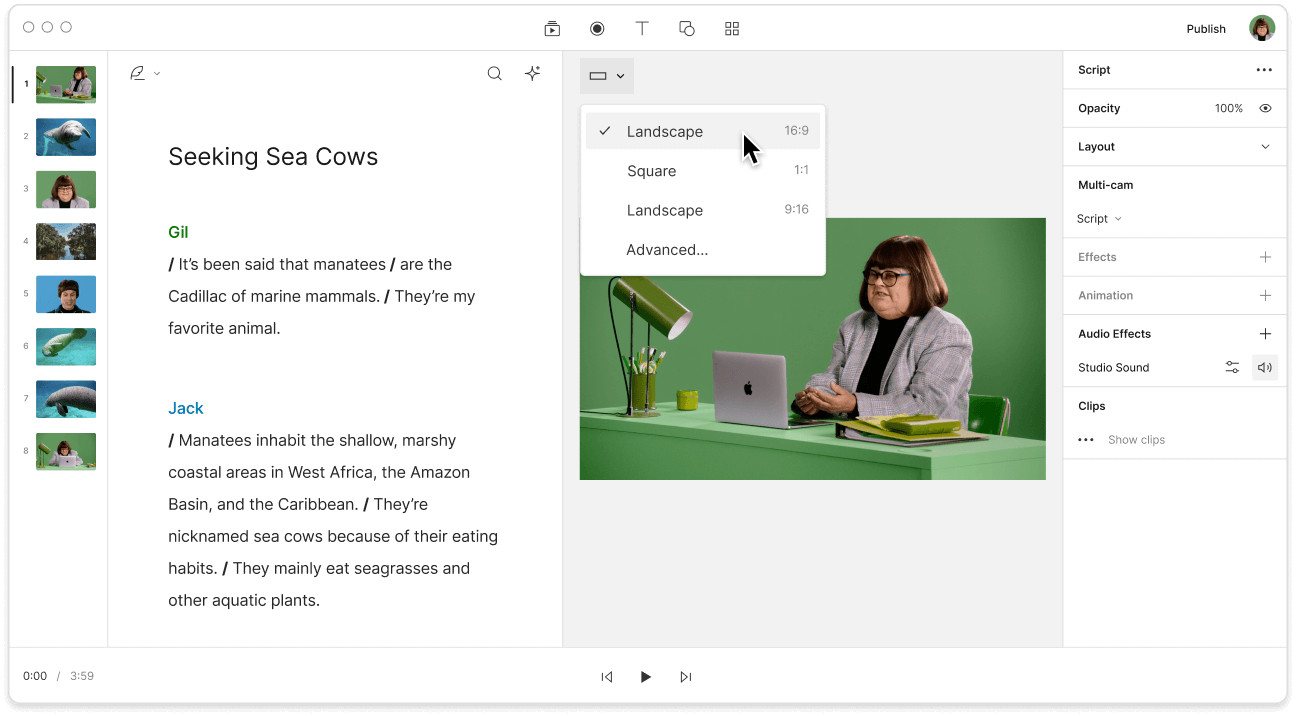The image size is (1296, 716).
Task: Open the aspect ratio dropdown above canvas
Action: 606,75
